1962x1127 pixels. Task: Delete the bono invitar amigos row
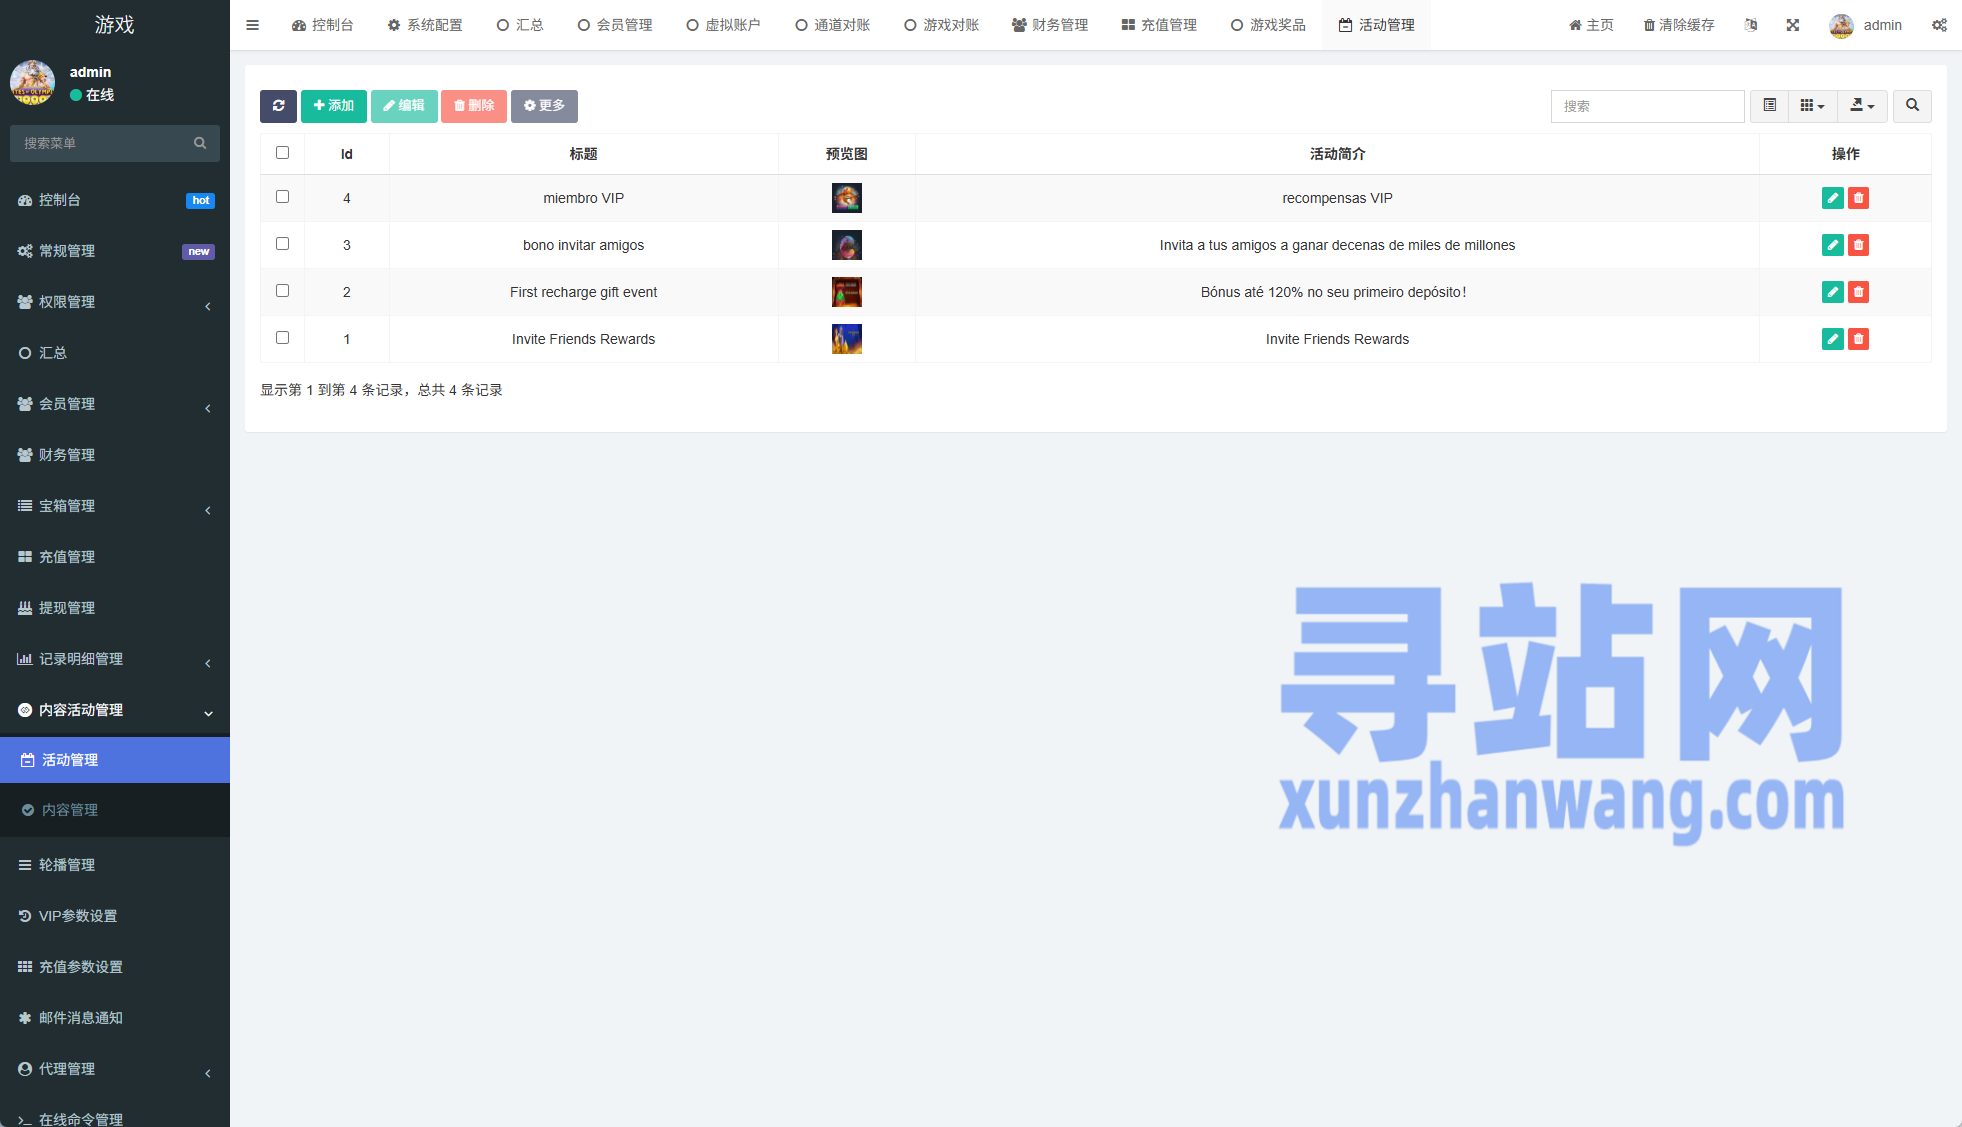pyautogui.click(x=1858, y=245)
